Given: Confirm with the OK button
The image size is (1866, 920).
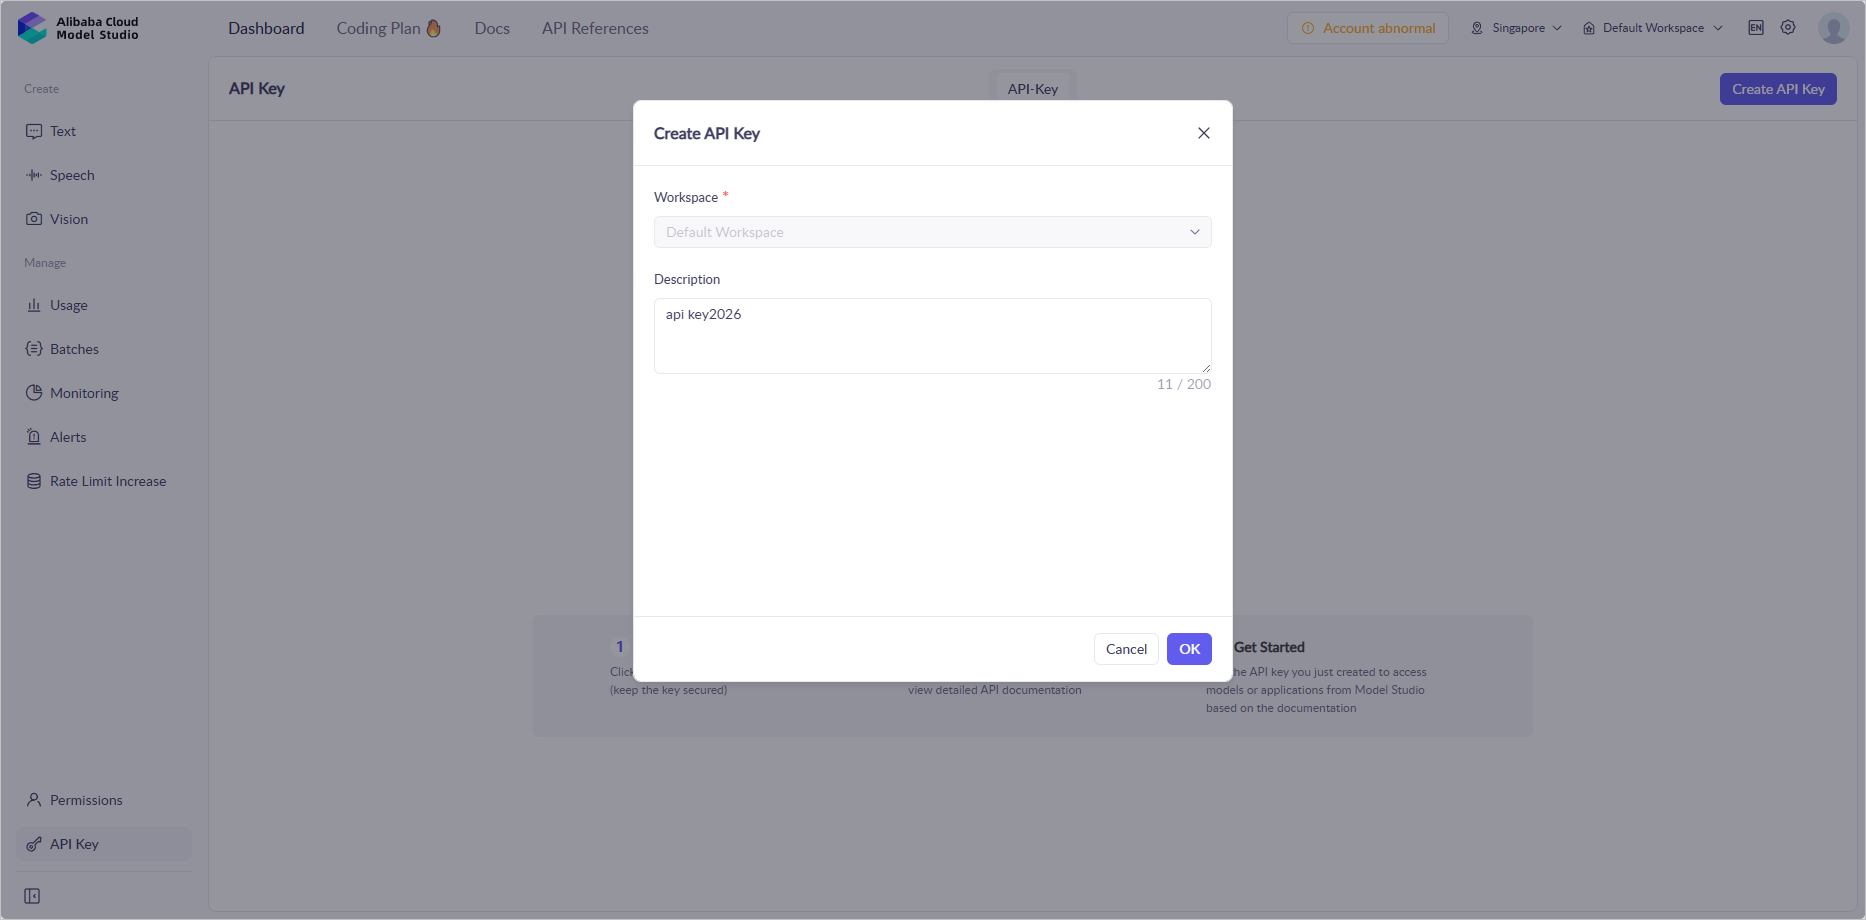Looking at the screenshot, I should 1189,649.
